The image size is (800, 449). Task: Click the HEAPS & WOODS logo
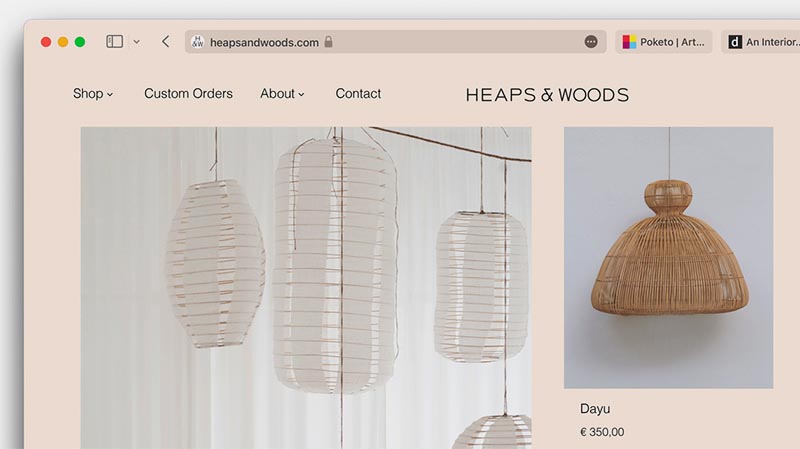coord(547,95)
